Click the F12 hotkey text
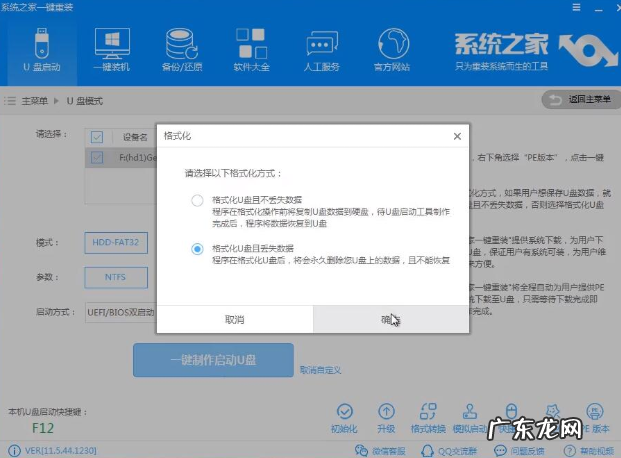 coord(43,428)
